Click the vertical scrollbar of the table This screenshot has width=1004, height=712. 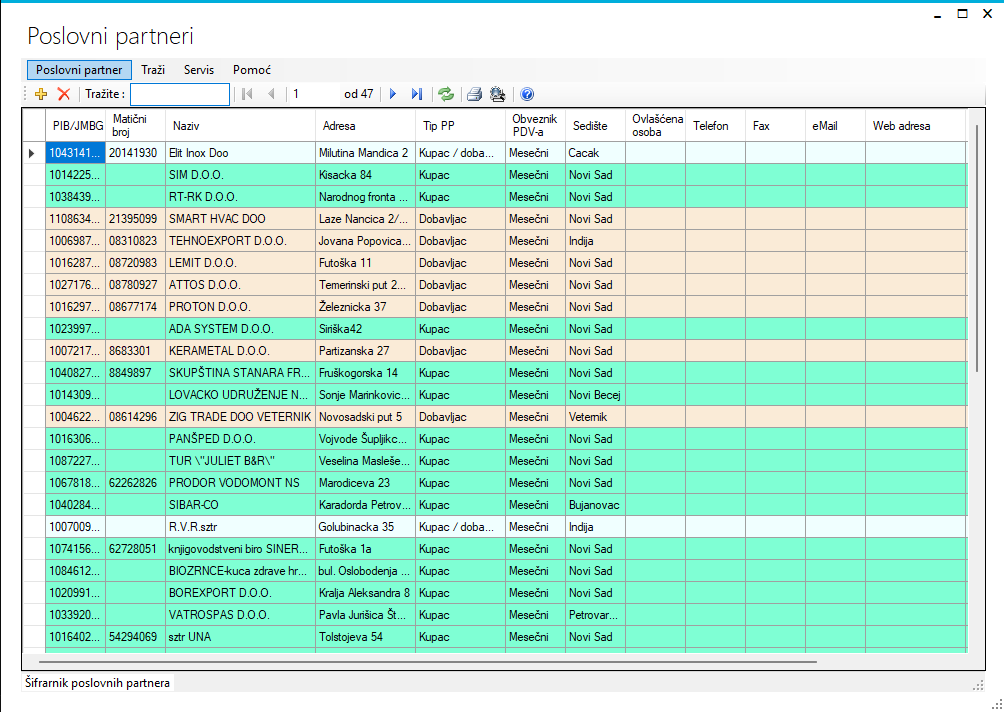coord(975,250)
